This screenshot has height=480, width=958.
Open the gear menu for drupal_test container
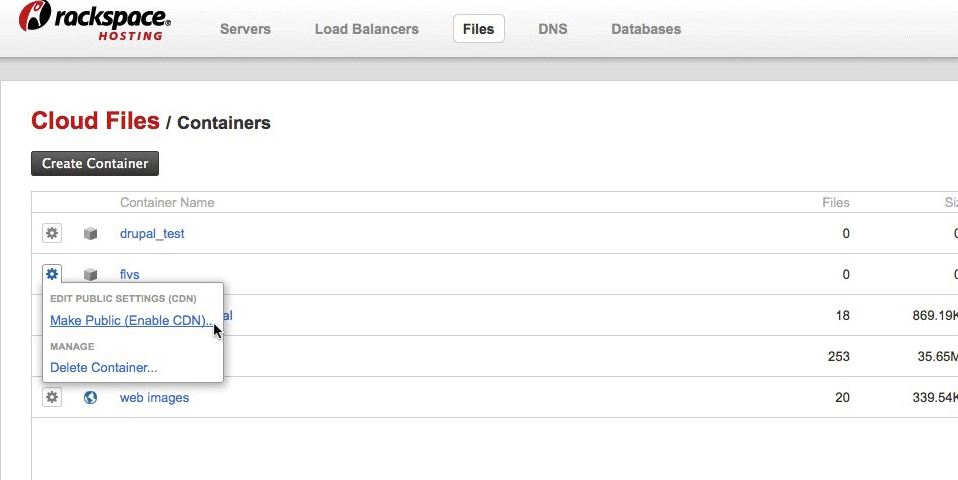tap(52, 233)
